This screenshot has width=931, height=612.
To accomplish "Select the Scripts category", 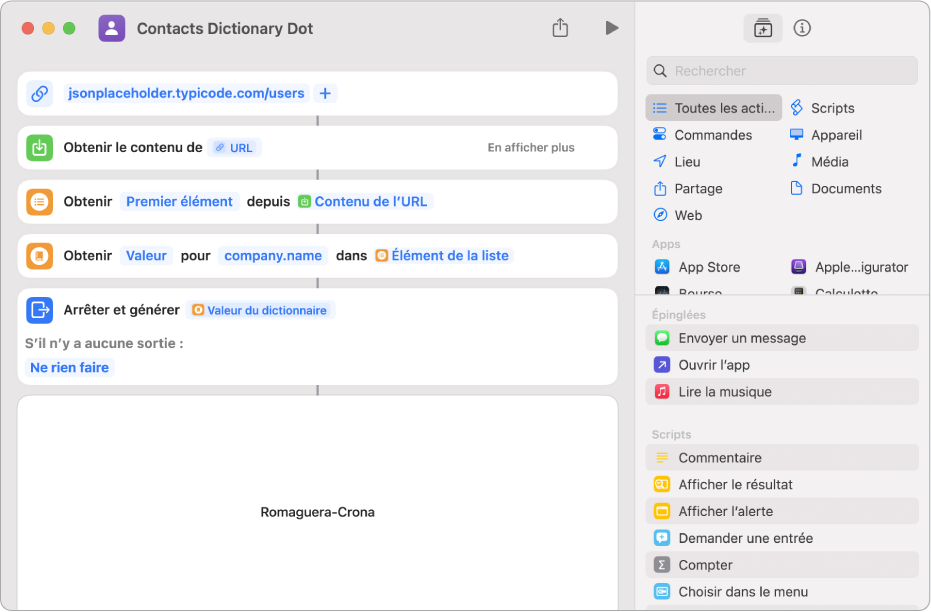I will (831, 108).
